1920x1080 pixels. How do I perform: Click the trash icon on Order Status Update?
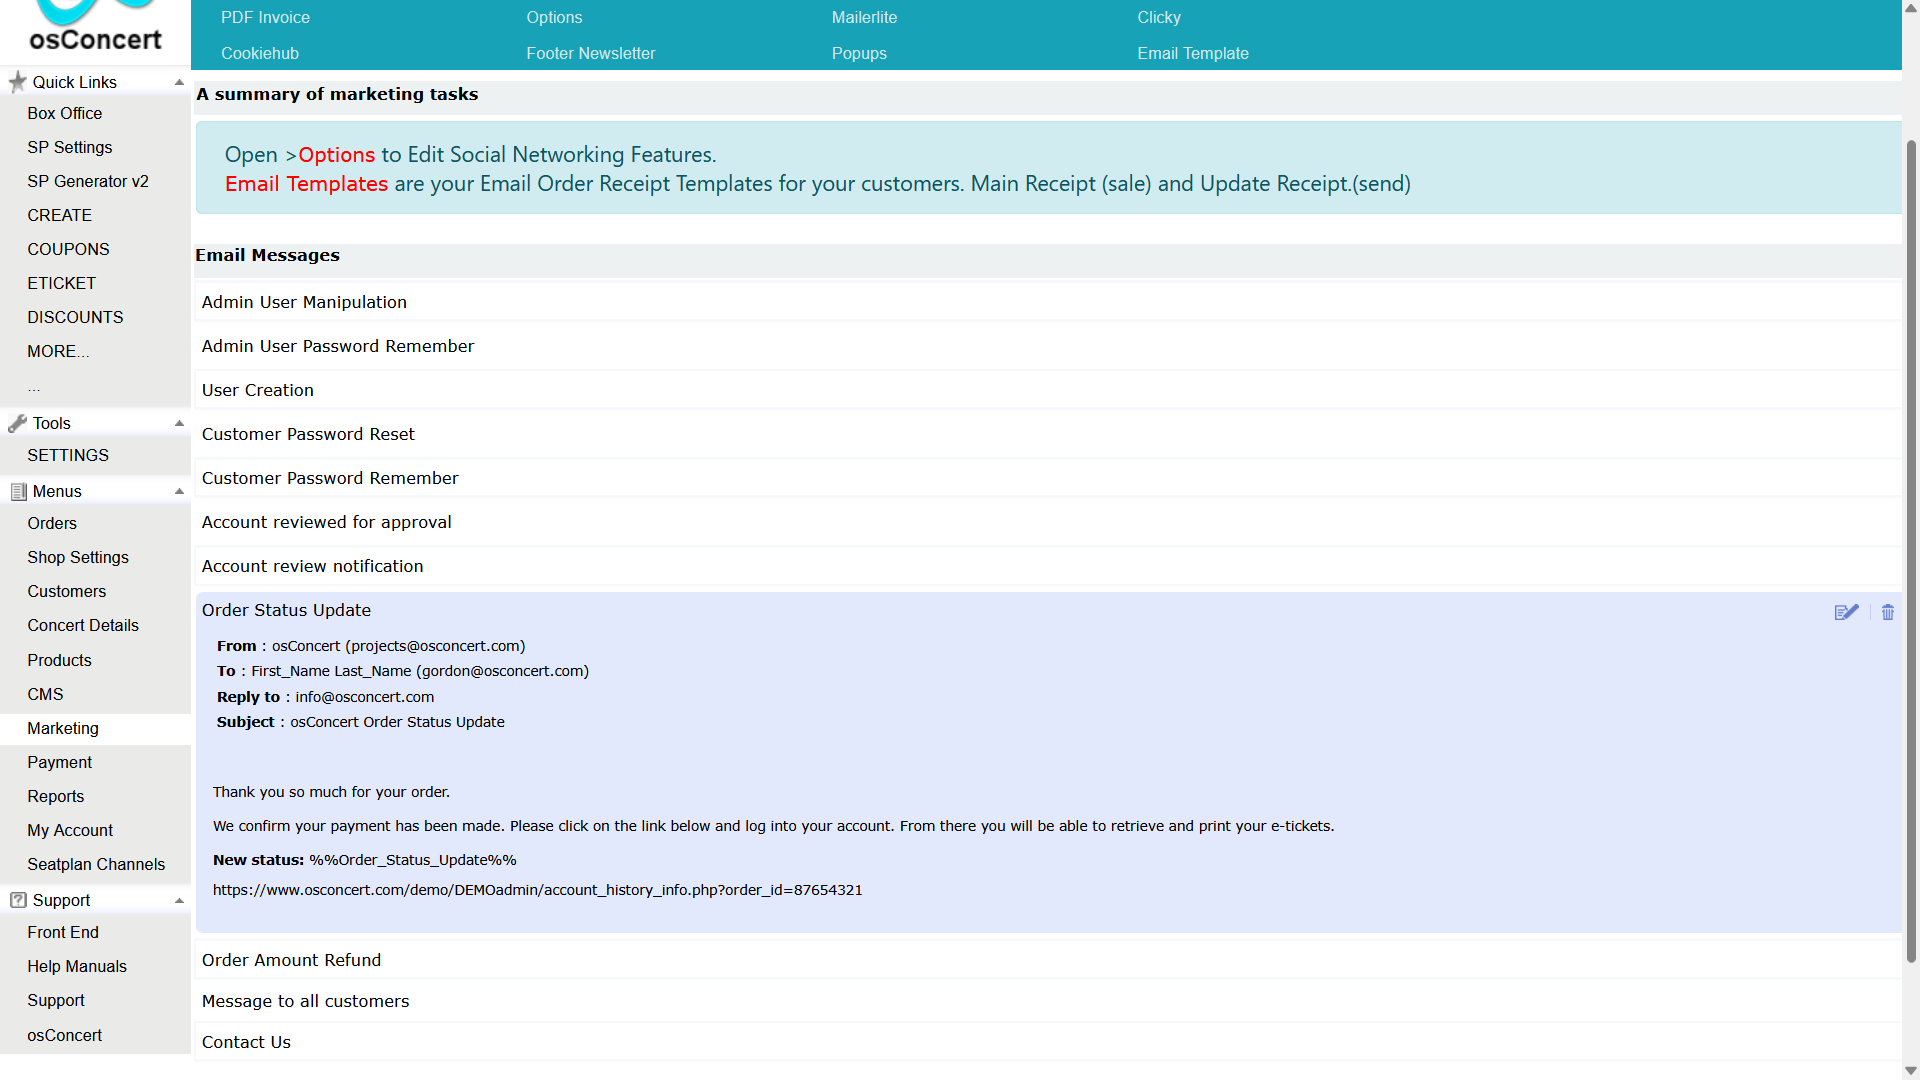pyautogui.click(x=1888, y=612)
